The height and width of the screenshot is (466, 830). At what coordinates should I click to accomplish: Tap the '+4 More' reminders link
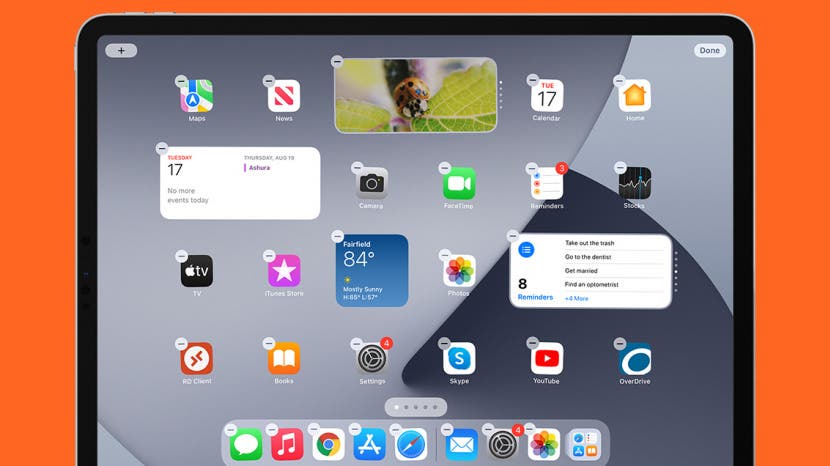pyautogui.click(x=576, y=299)
